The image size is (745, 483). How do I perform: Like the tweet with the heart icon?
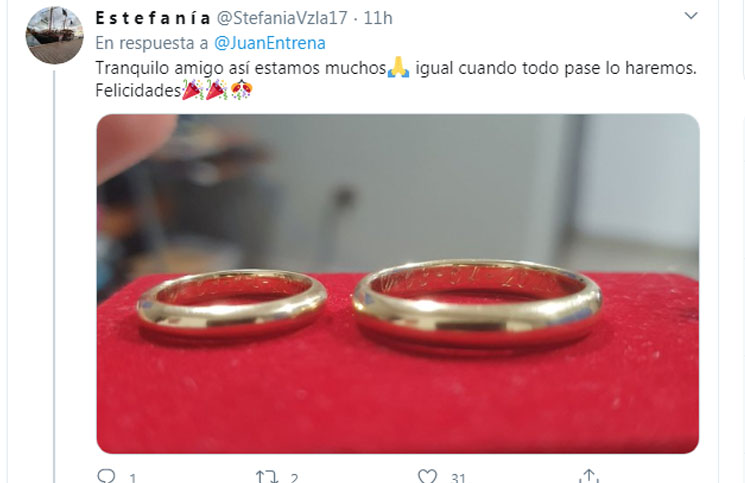pyautogui.click(x=427, y=476)
